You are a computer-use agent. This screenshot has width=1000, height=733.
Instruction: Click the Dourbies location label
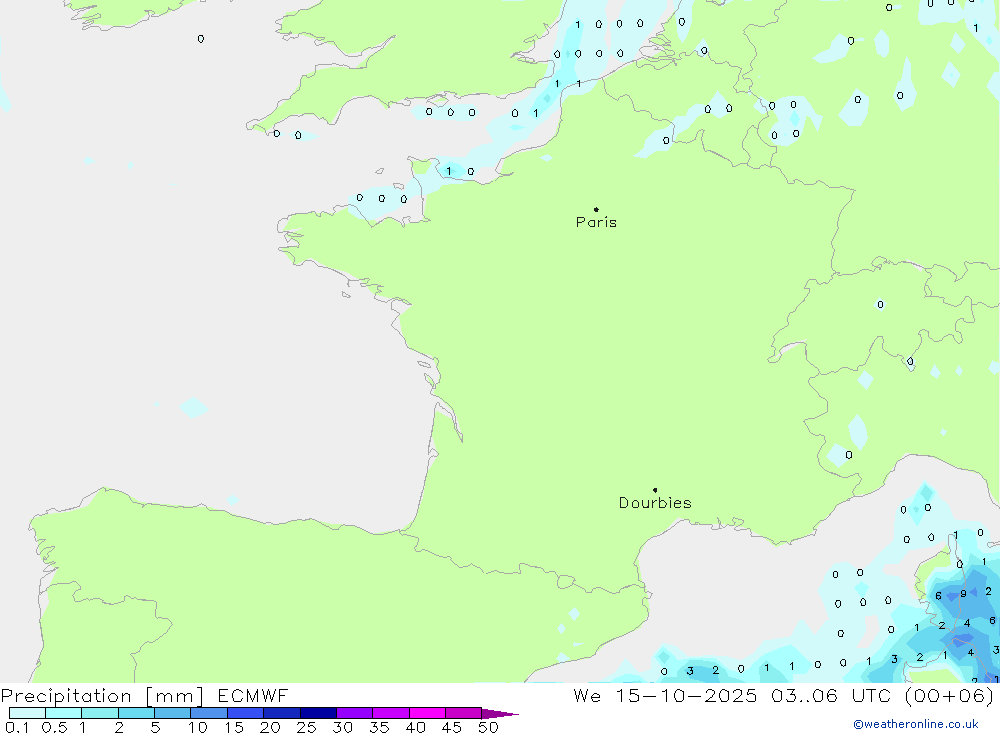(655, 503)
